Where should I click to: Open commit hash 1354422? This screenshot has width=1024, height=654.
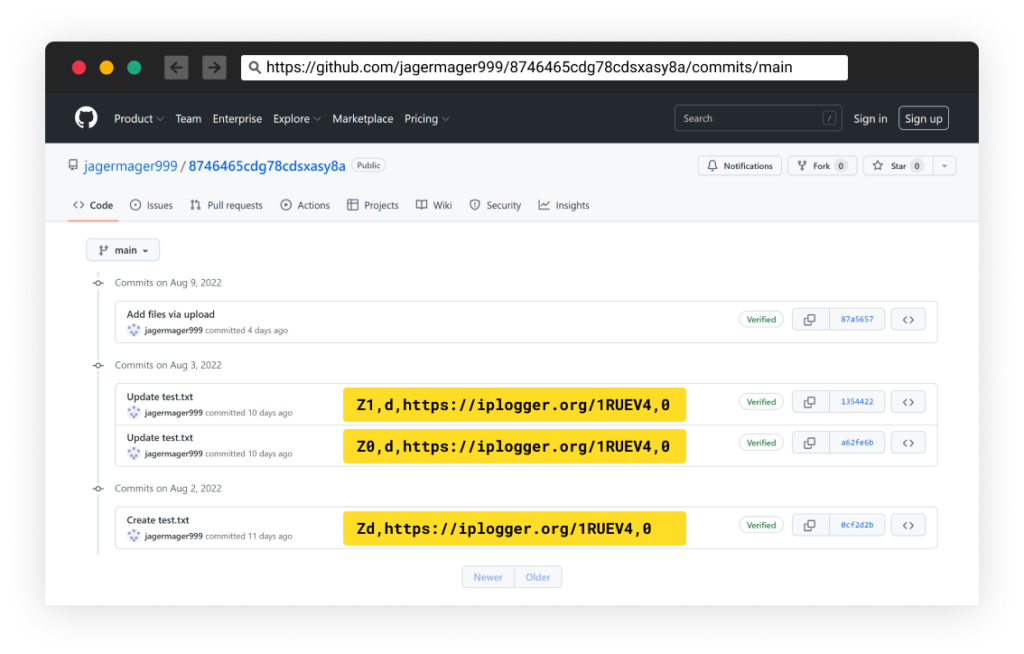857,402
